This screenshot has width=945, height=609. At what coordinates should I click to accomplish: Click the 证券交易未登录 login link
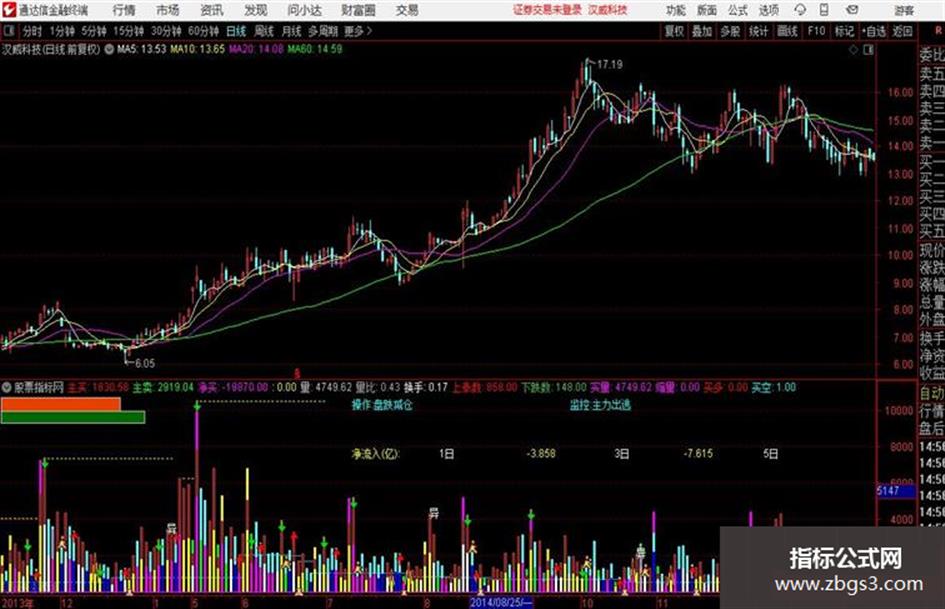[x=547, y=10]
